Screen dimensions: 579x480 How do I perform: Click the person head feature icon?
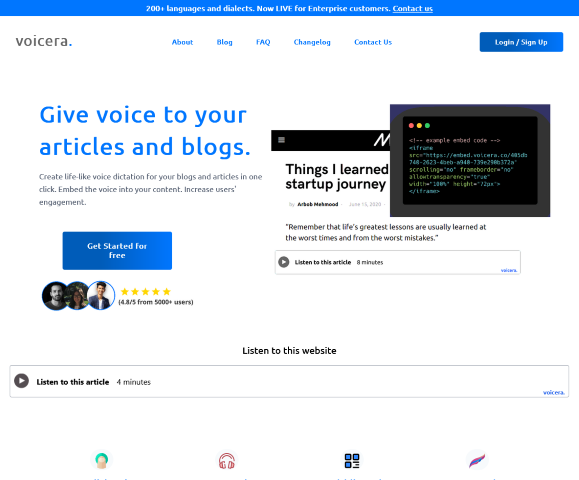[102, 460]
